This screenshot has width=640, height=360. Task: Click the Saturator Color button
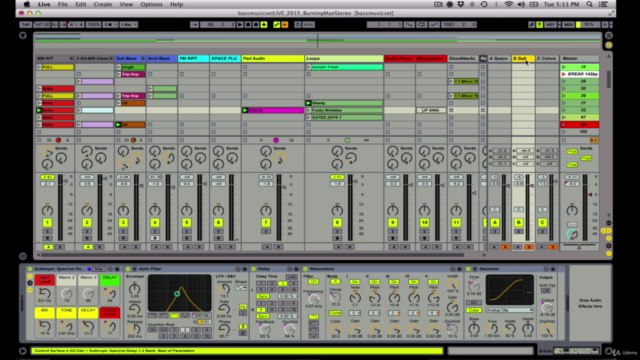coord(473,310)
